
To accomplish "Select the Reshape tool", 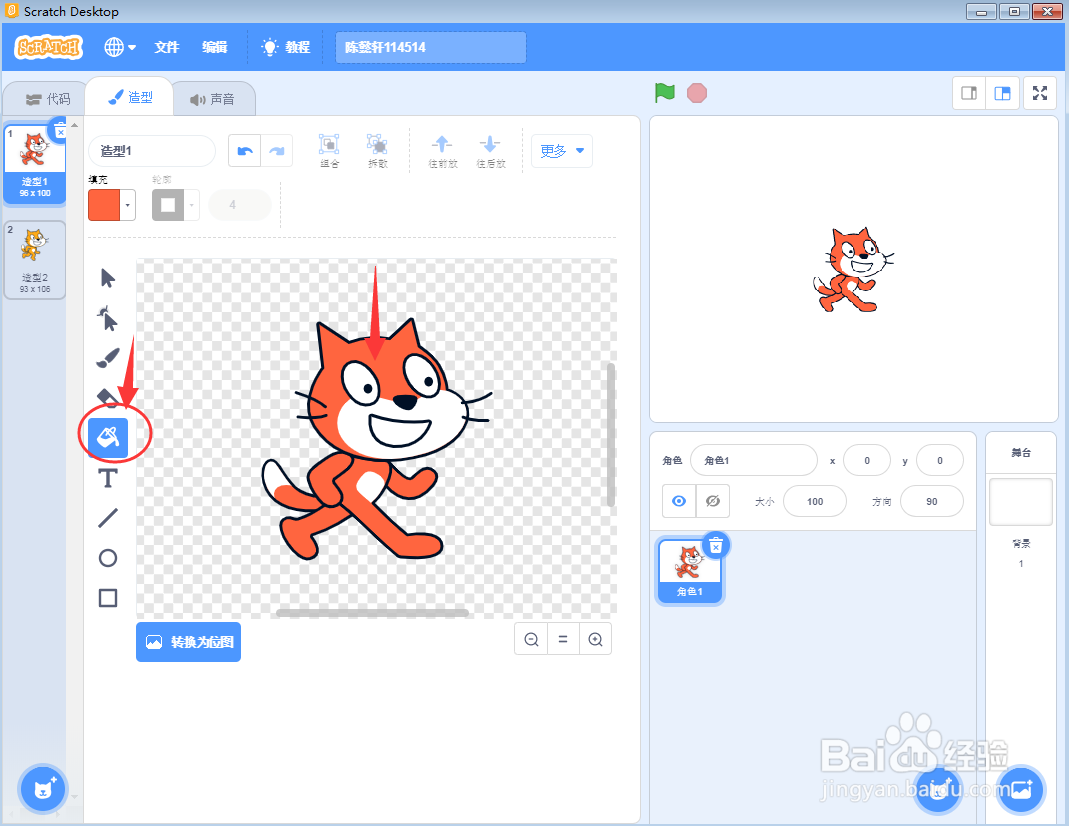I will coord(108,318).
